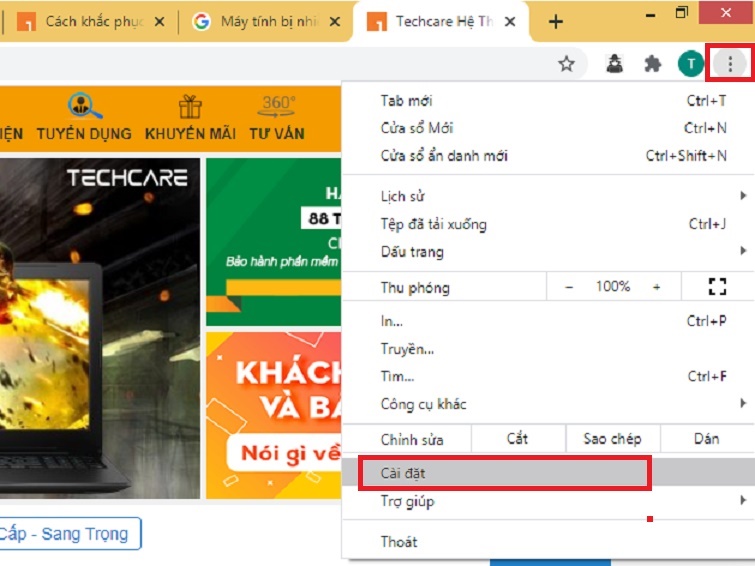Click the KHUYẾN MÃI gift icon
Viewport: 755px width, 566px height.
point(189,107)
